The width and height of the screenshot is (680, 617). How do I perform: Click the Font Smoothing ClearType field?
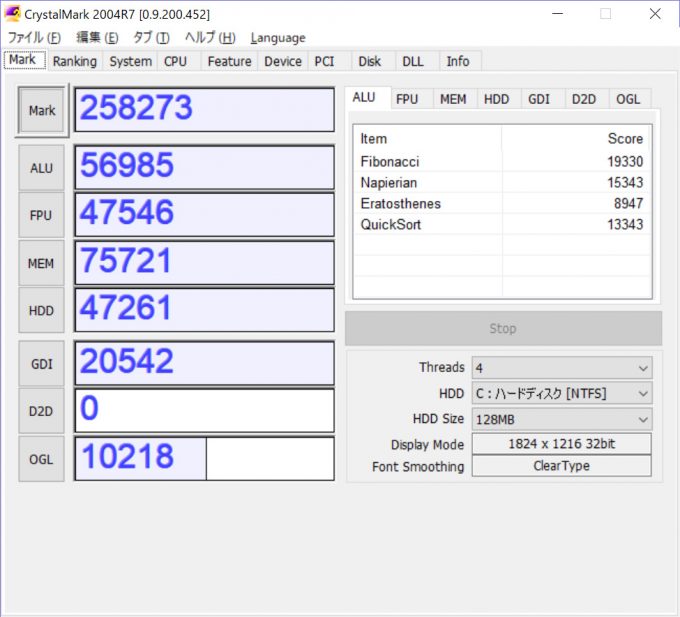(562, 466)
